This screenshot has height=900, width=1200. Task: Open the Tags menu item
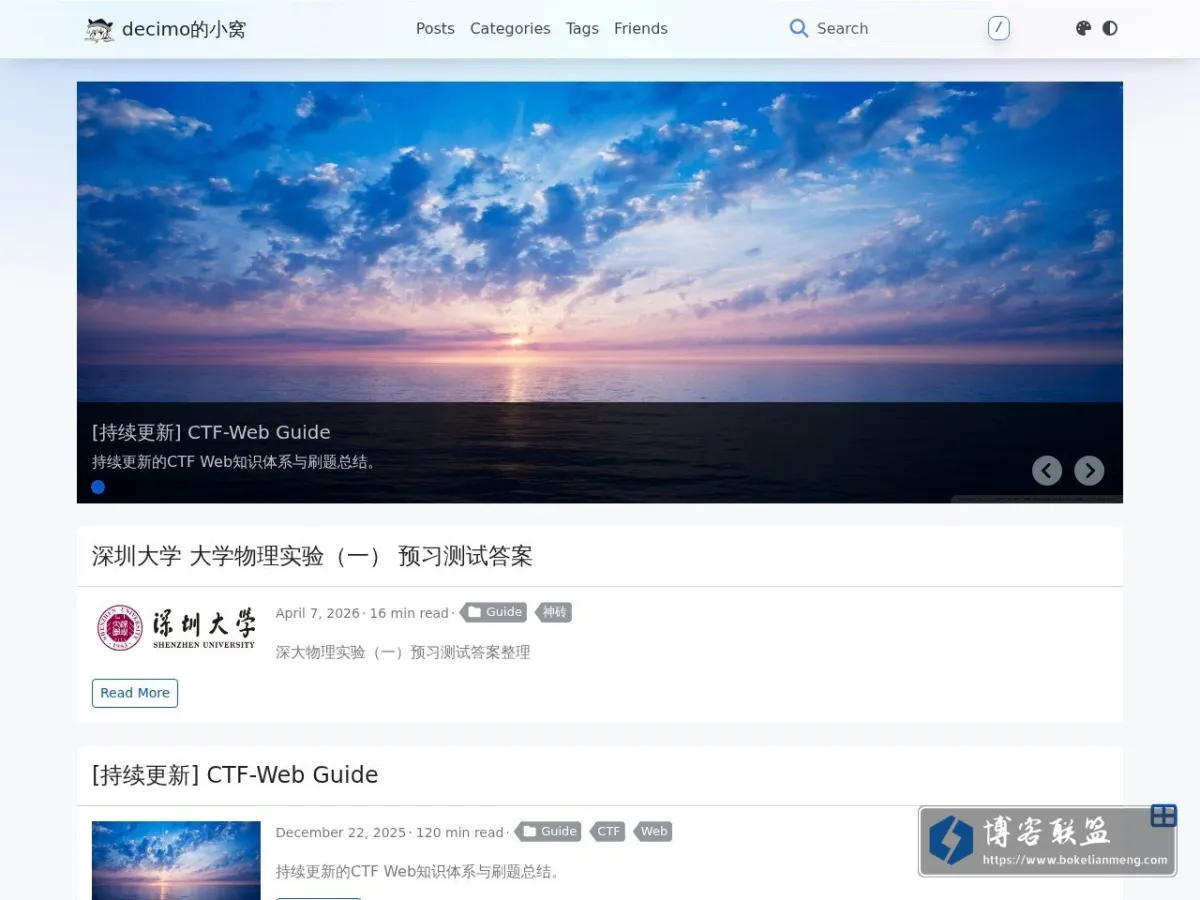(x=582, y=28)
